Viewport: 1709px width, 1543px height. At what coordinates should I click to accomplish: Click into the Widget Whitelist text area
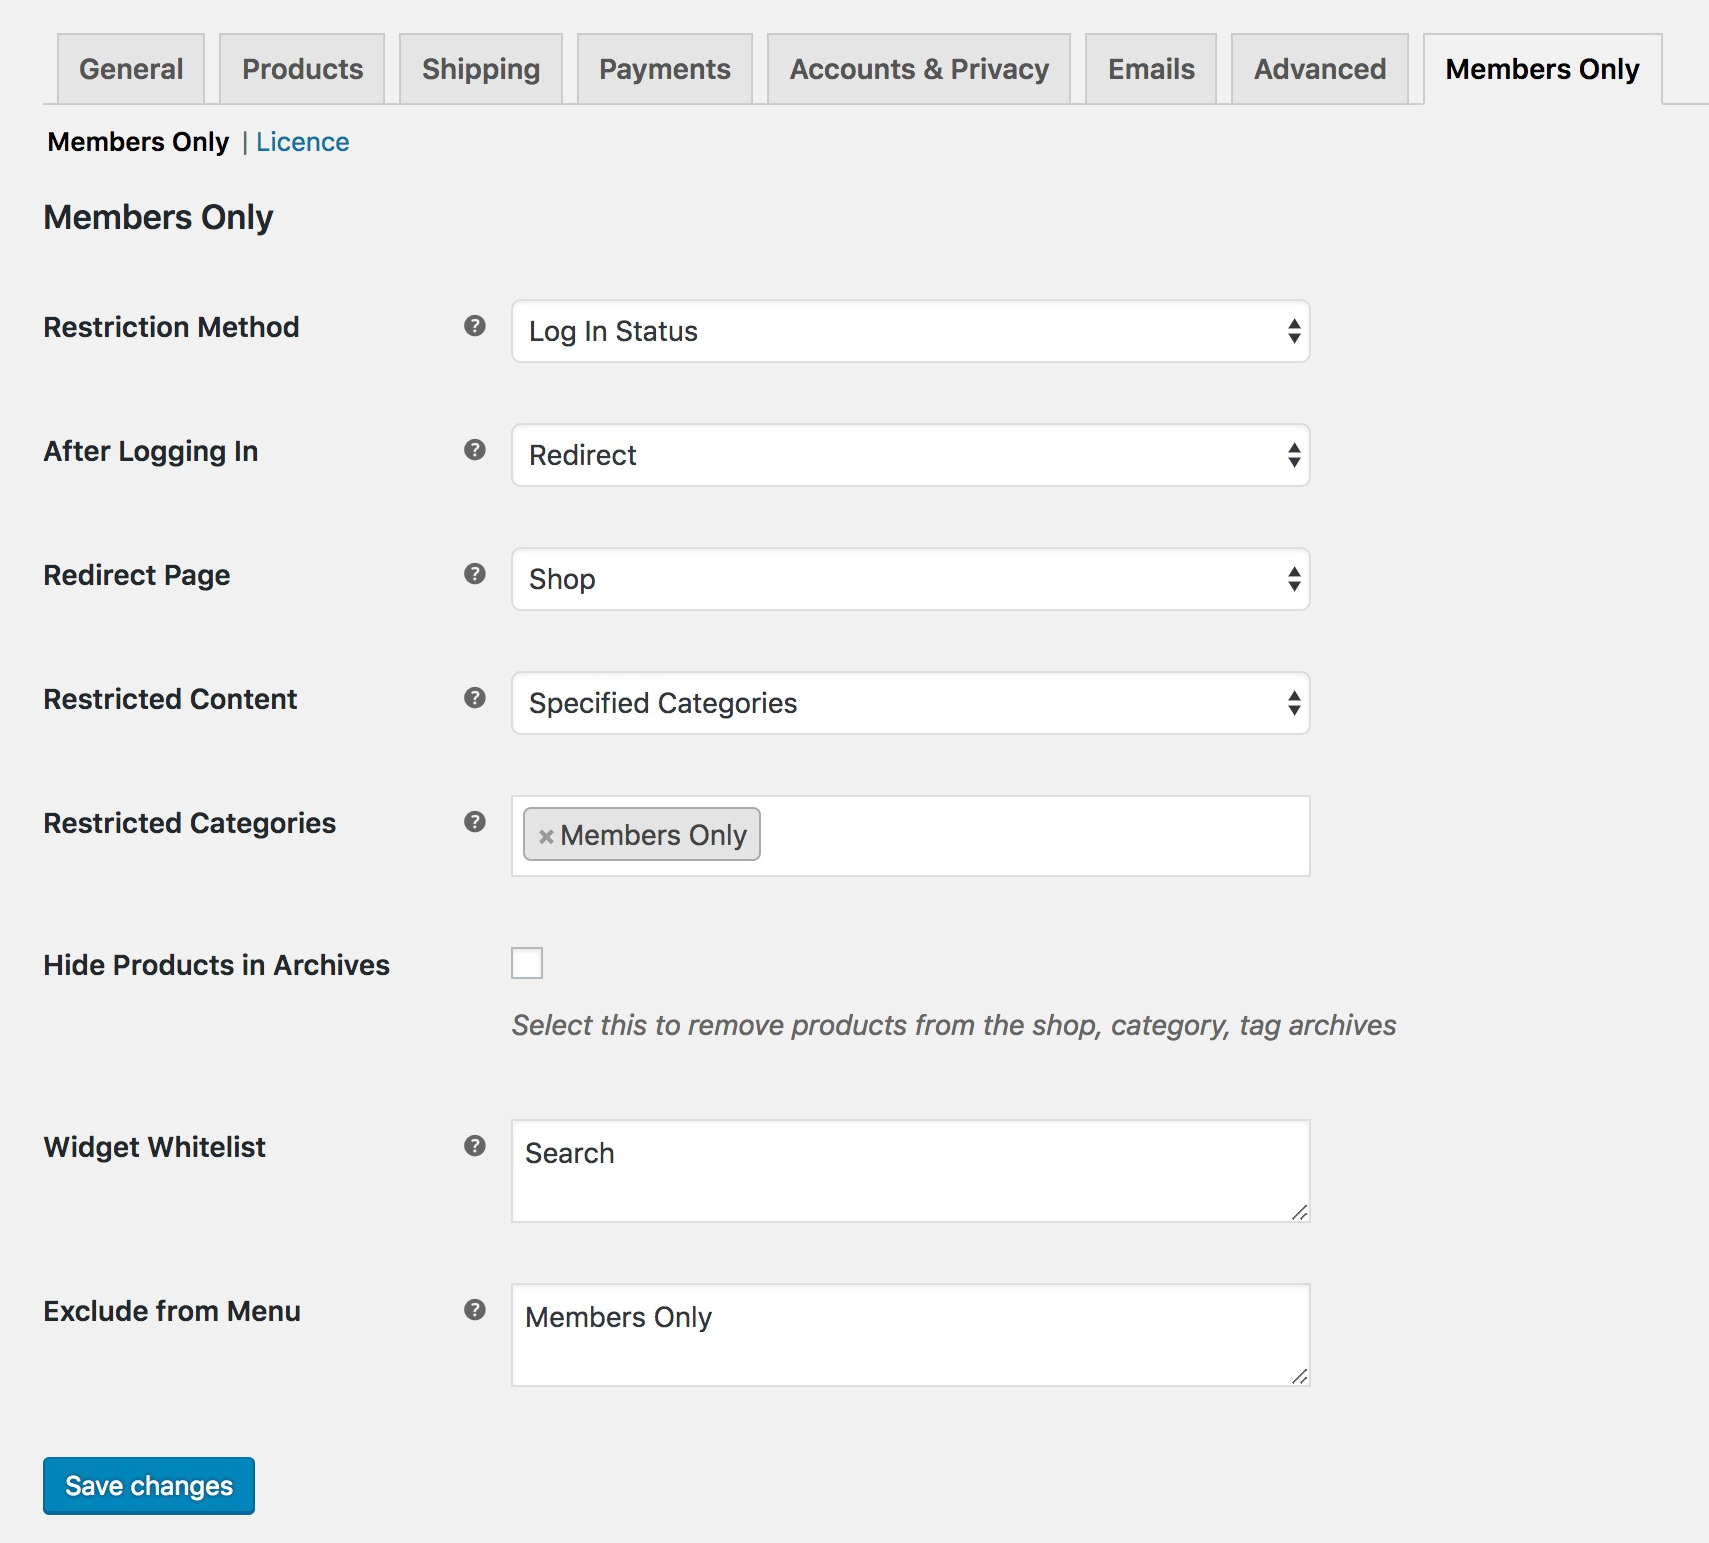(x=910, y=1171)
